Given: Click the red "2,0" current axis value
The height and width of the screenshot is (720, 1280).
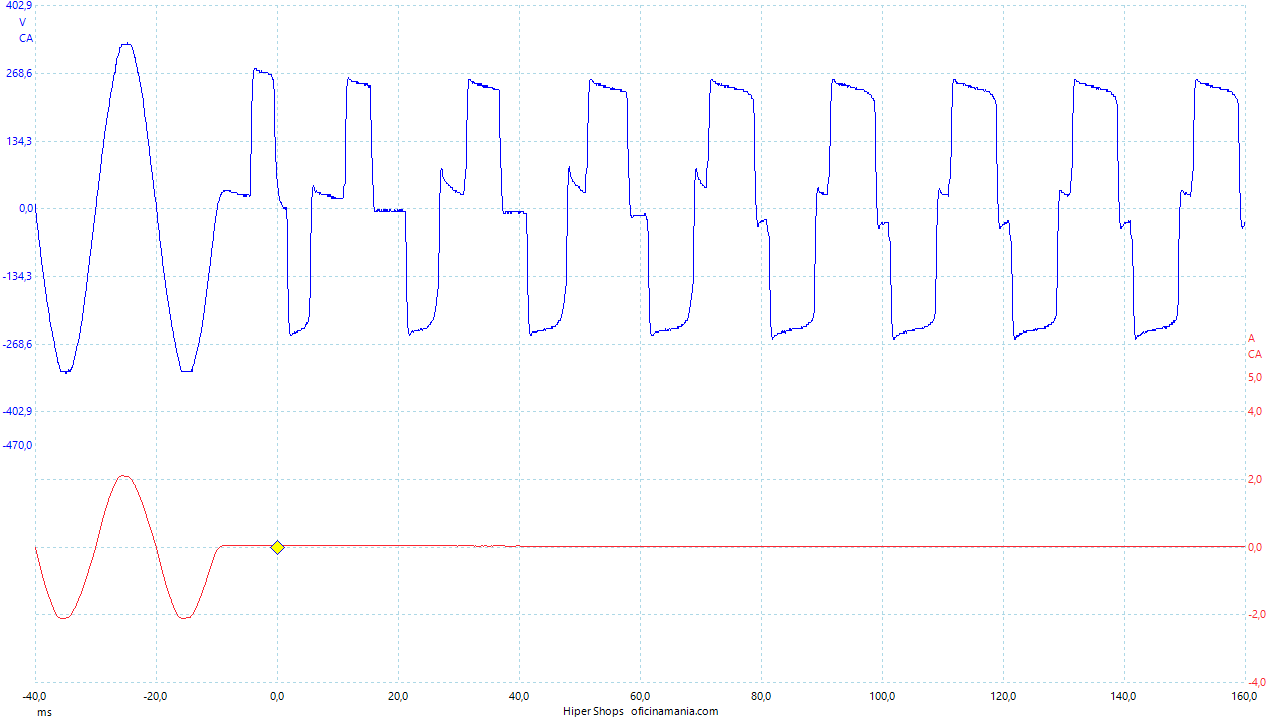Looking at the screenshot, I should coord(1255,479).
